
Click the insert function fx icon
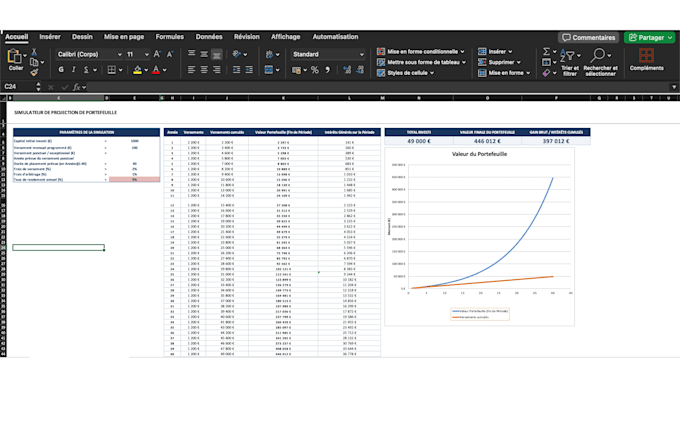[x=77, y=87]
